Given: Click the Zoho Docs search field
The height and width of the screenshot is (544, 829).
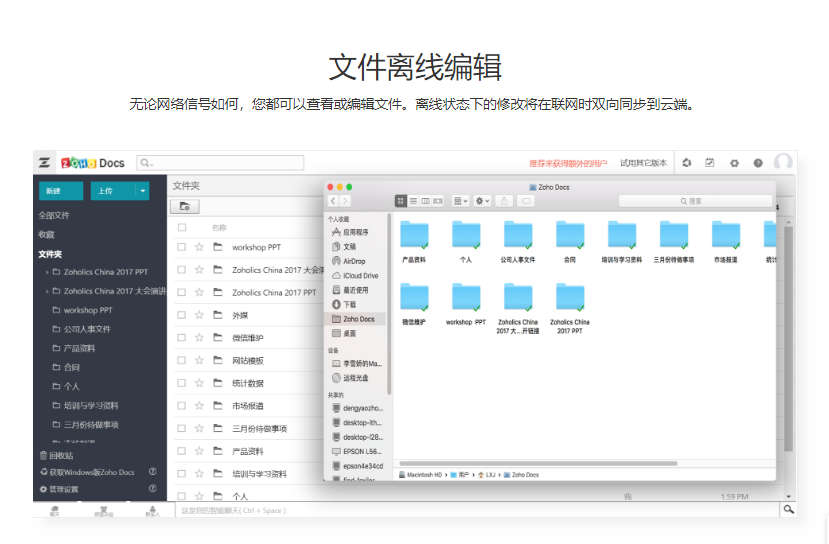Looking at the screenshot, I should pyautogui.click(x=220, y=163).
